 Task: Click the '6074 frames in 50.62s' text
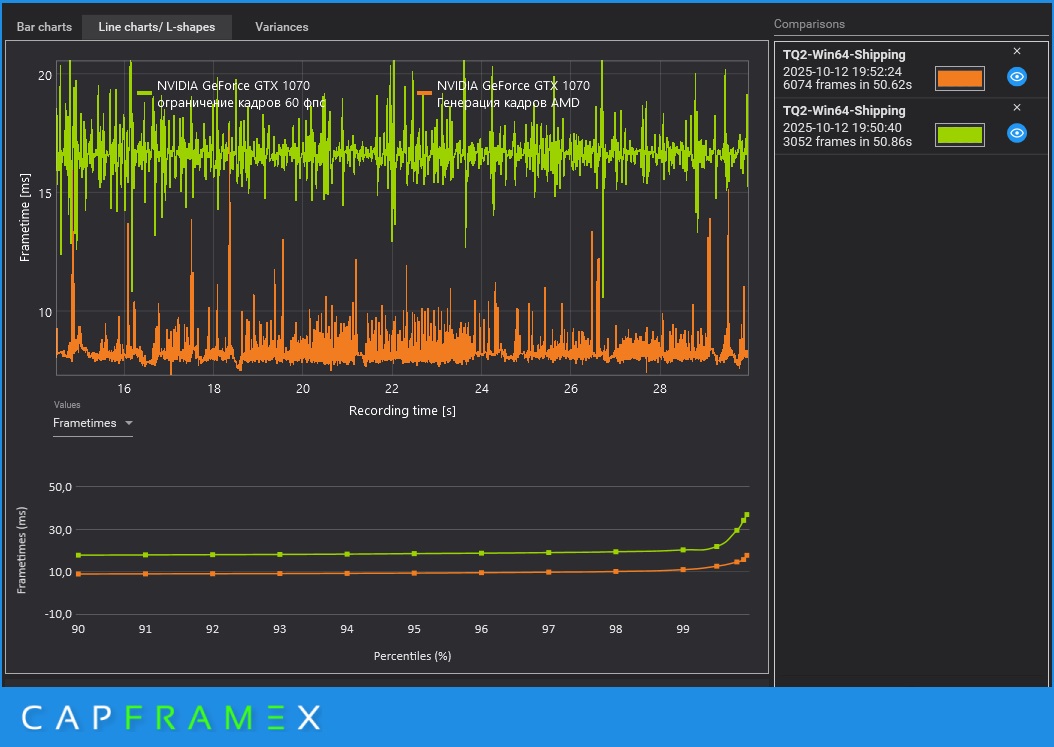[x=847, y=85]
